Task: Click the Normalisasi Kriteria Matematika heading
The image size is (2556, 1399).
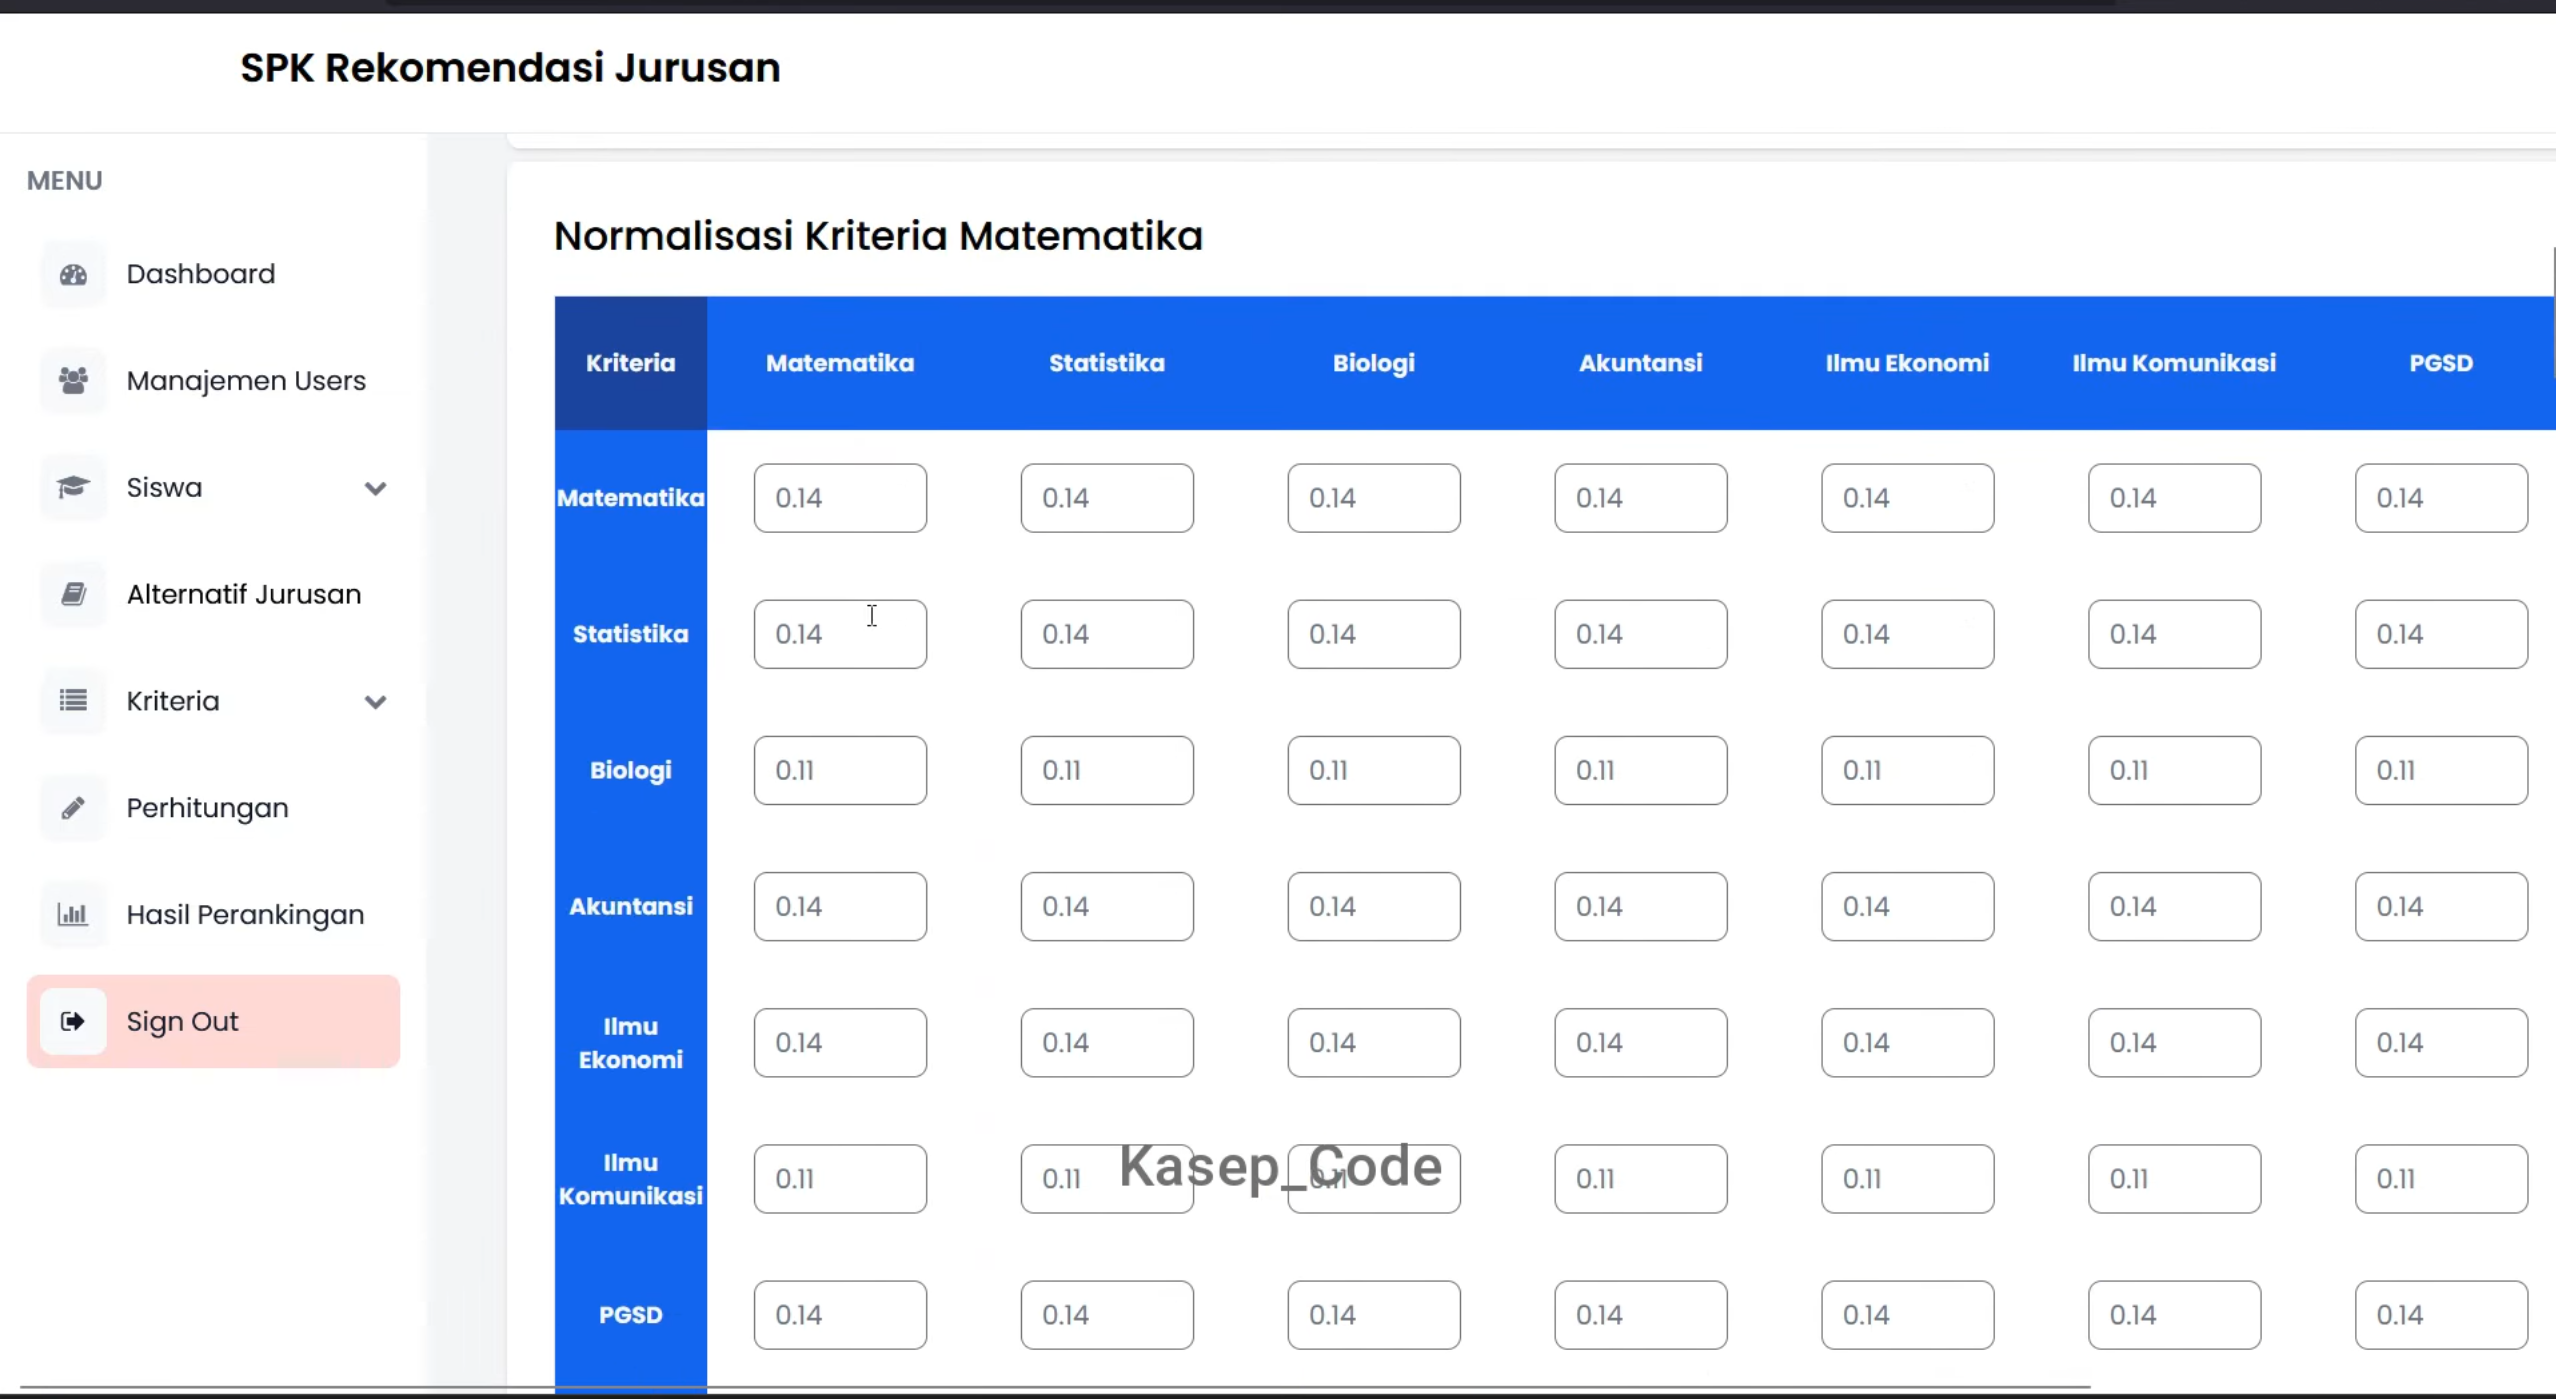Action: click(878, 236)
